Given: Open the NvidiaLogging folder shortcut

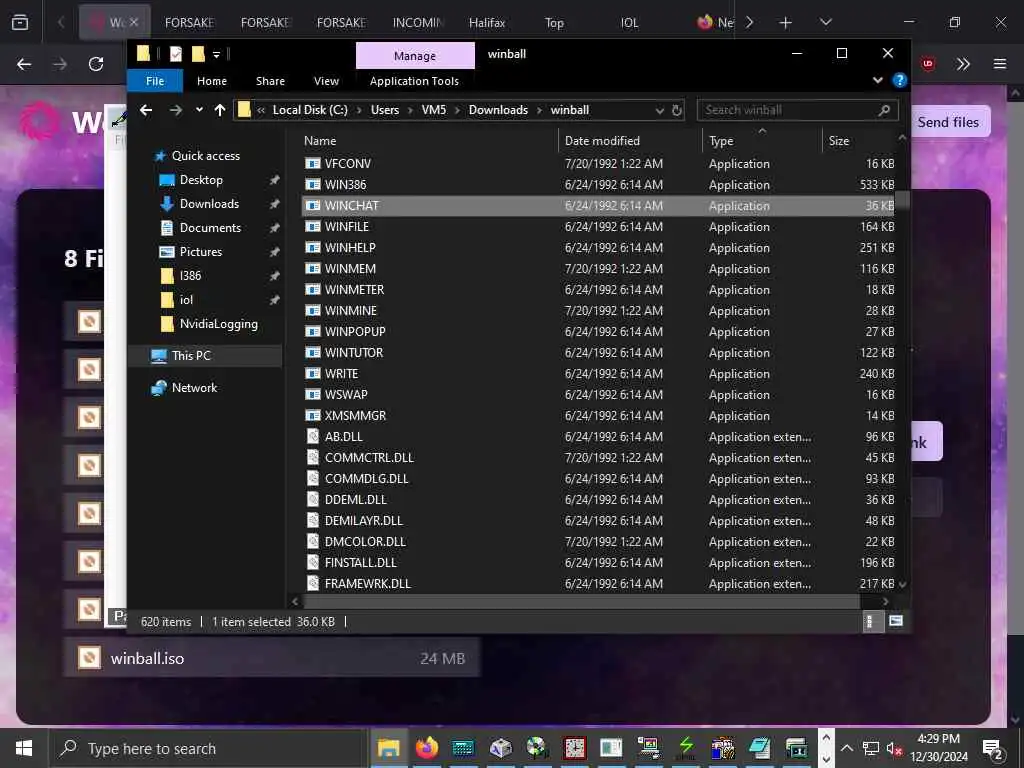Looking at the screenshot, I should tap(218, 324).
